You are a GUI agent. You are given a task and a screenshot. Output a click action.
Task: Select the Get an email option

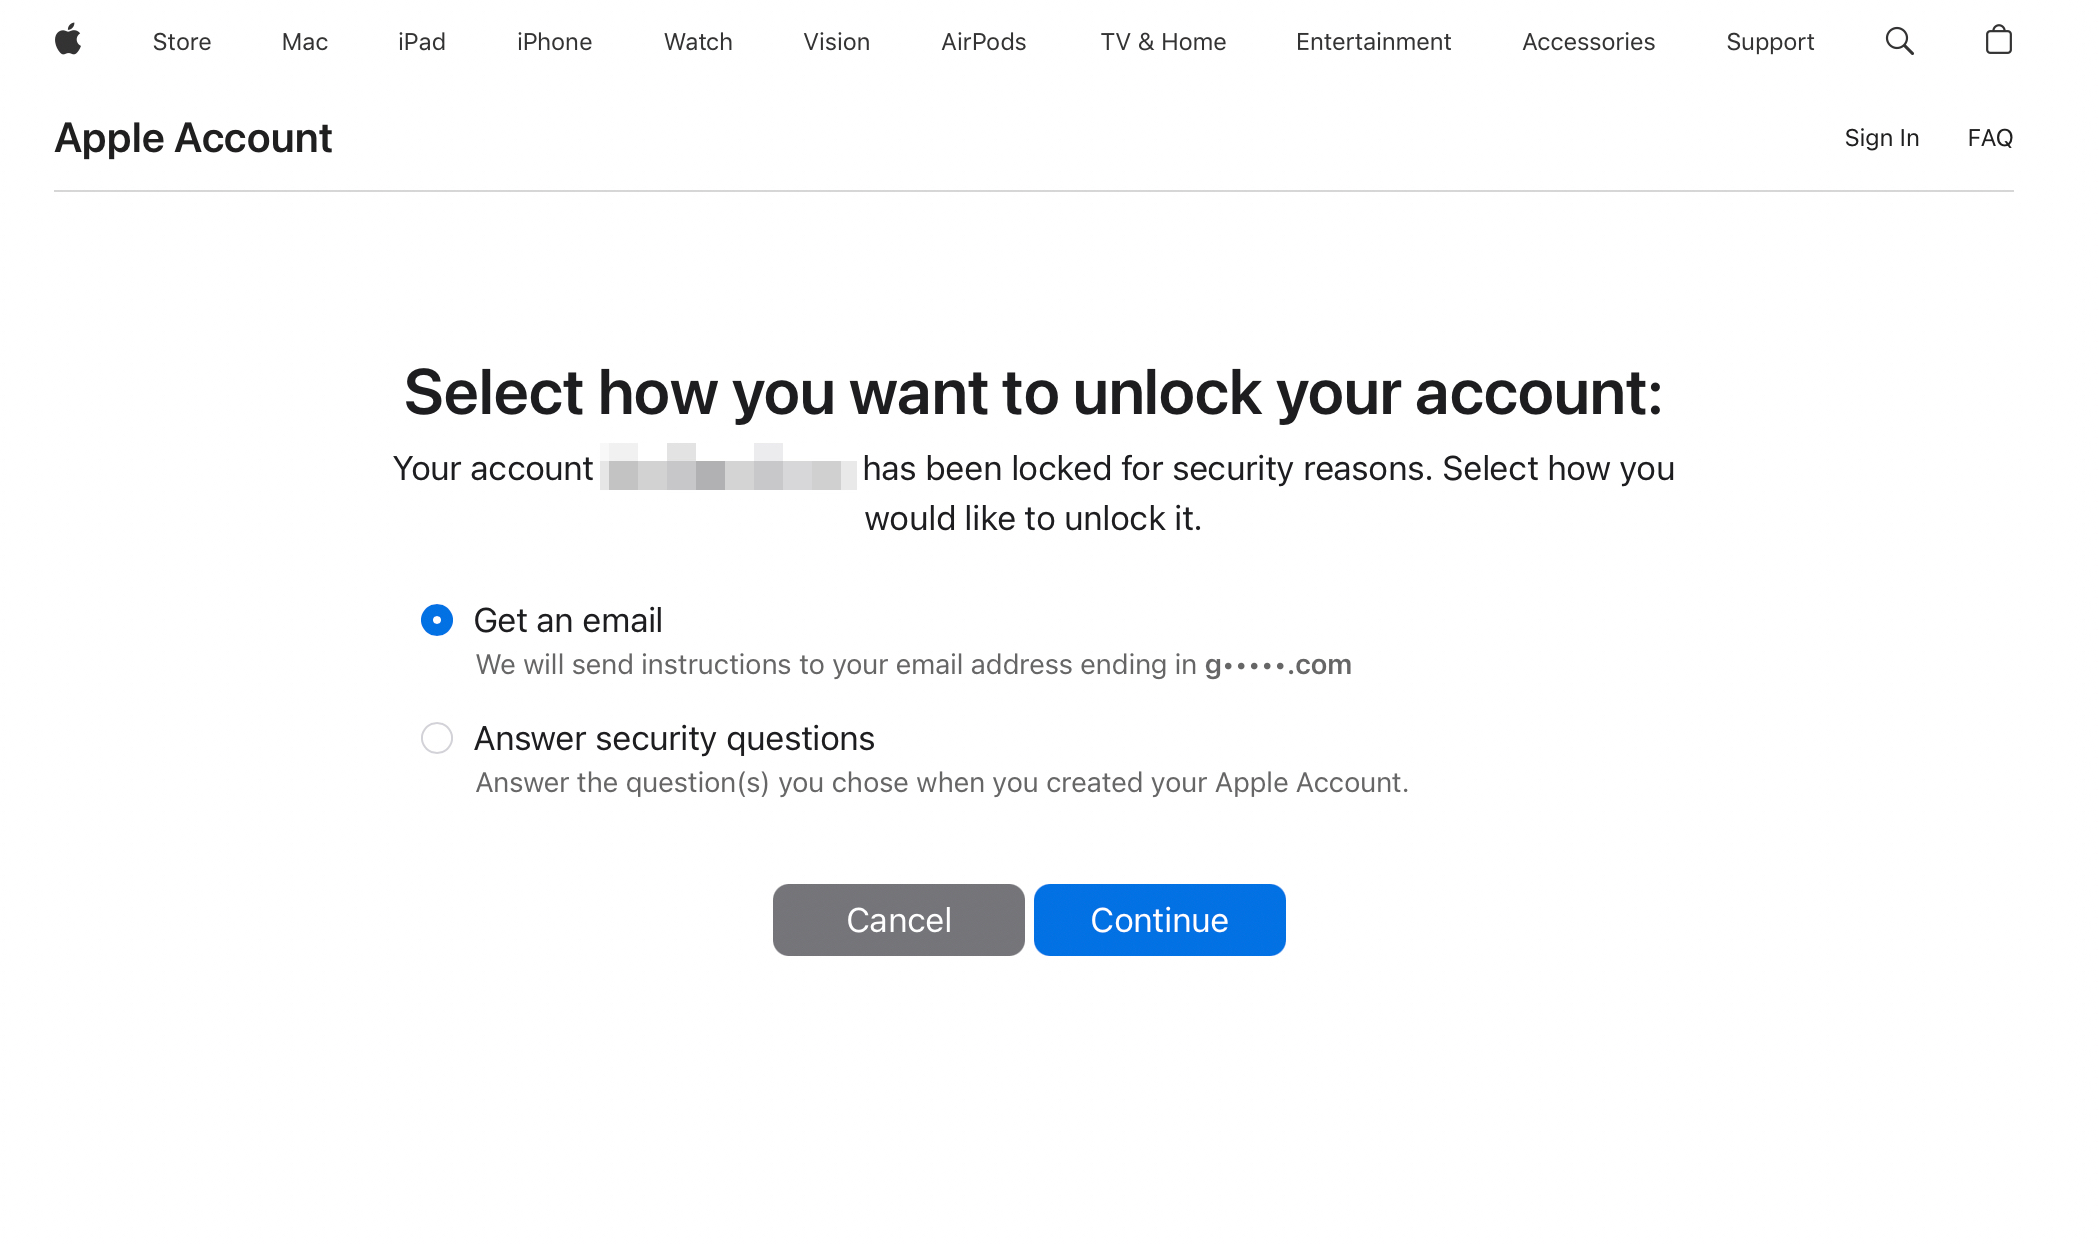coord(437,620)
